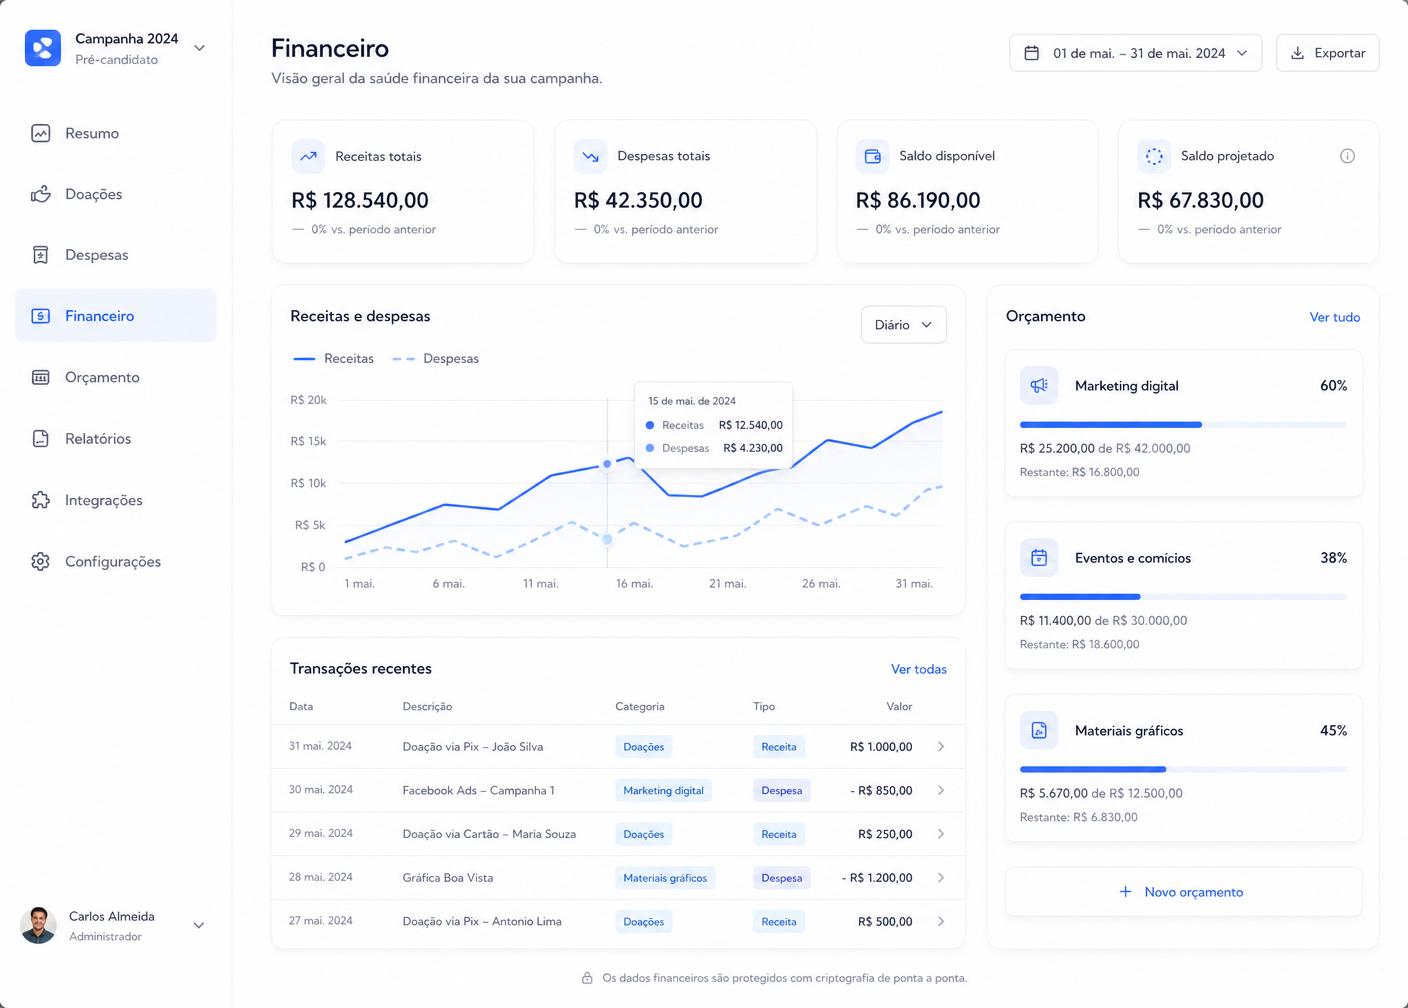The image size is (1408, 1008).
Task: Open the Diário chart interval dropdown
Action: point(903,325)
